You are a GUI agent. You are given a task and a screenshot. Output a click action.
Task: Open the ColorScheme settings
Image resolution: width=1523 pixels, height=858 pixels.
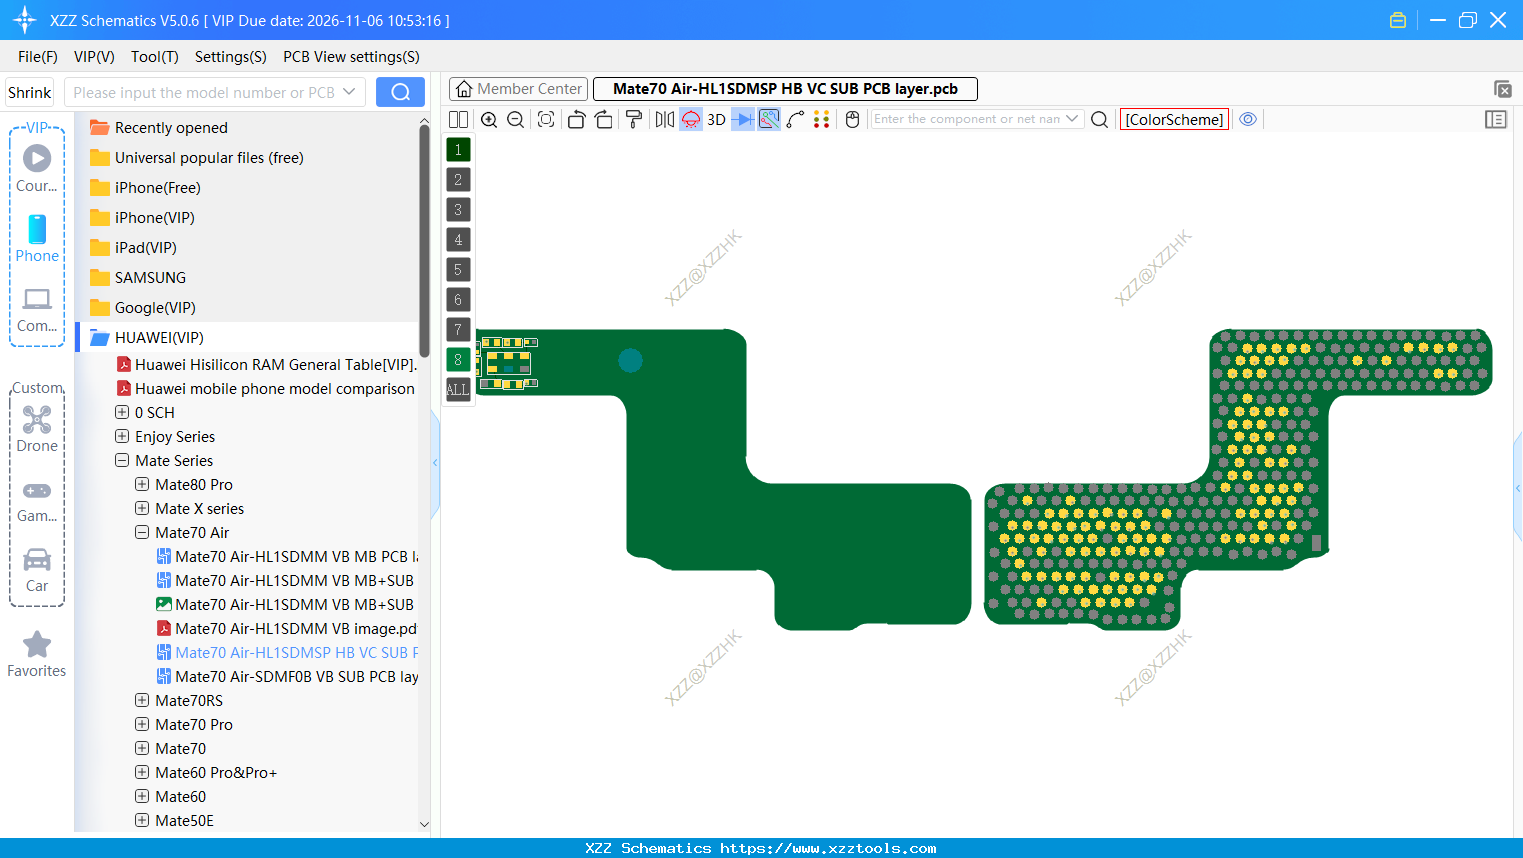tap(1174, 119)
